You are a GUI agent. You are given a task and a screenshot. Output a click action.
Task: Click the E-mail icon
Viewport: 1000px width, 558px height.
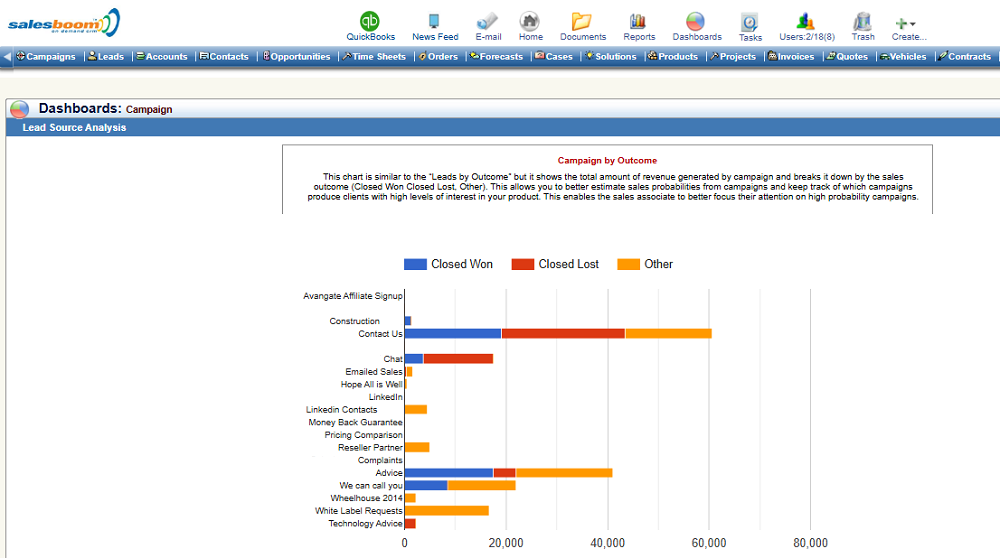click(488, 21)
